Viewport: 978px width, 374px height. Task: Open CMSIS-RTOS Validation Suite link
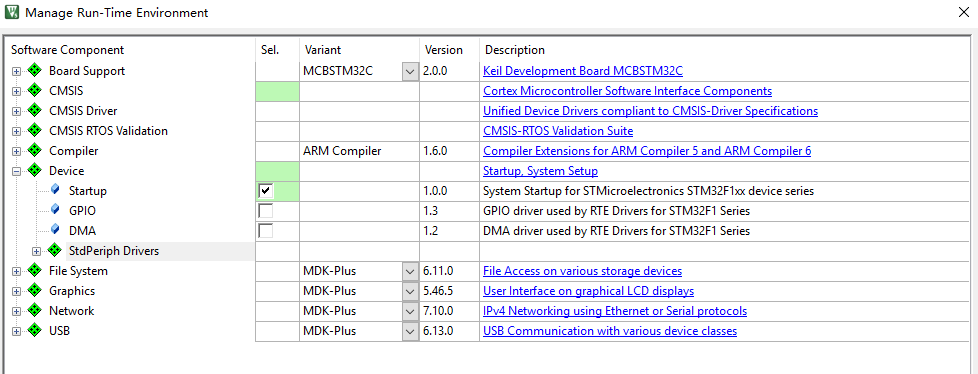(x=558, y=131)
